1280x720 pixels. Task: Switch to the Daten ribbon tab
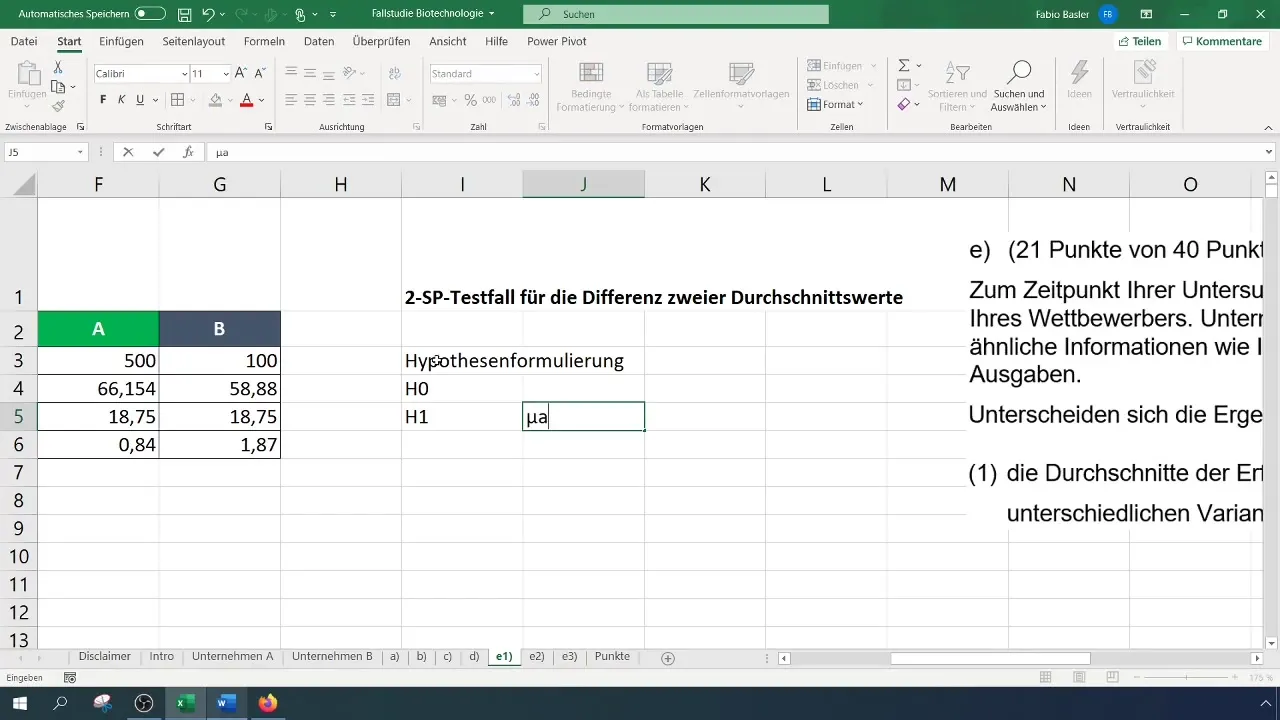(319, 41)
